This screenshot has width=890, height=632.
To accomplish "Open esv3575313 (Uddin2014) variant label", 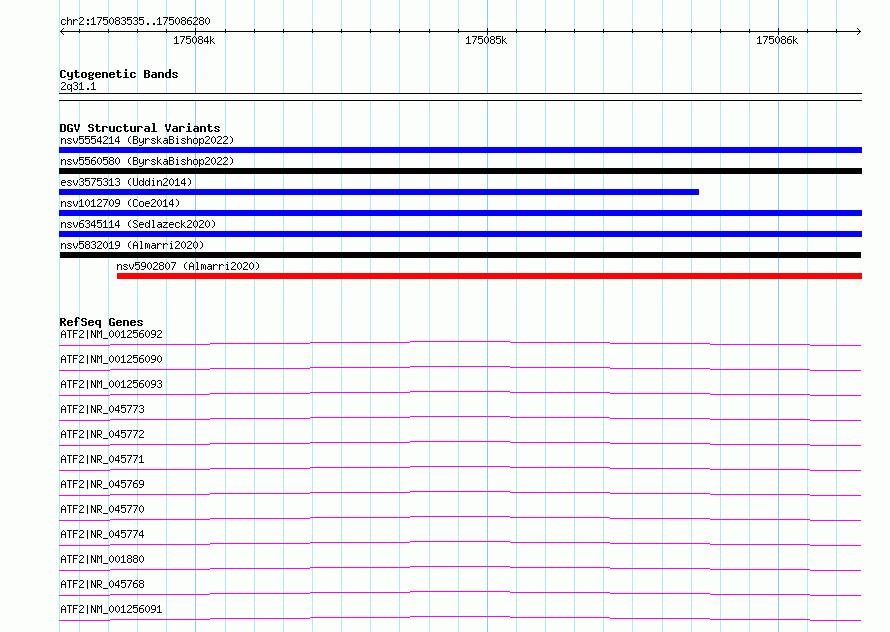I will 126,182.
